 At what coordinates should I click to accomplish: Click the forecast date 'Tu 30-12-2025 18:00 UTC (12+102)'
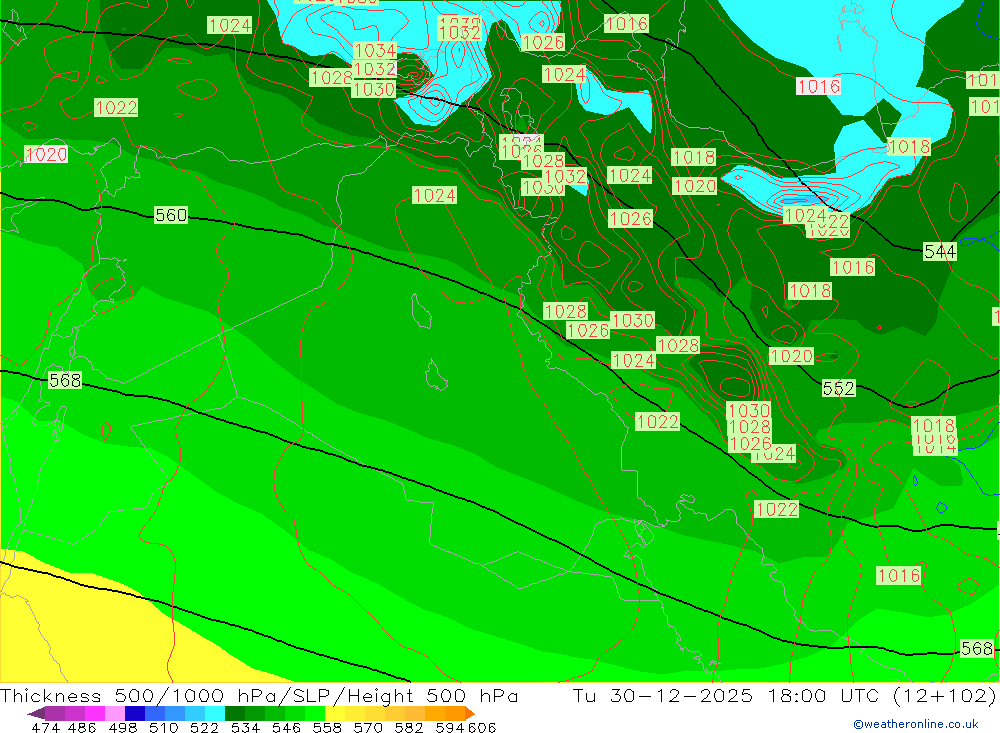click(x=784, y=695)
